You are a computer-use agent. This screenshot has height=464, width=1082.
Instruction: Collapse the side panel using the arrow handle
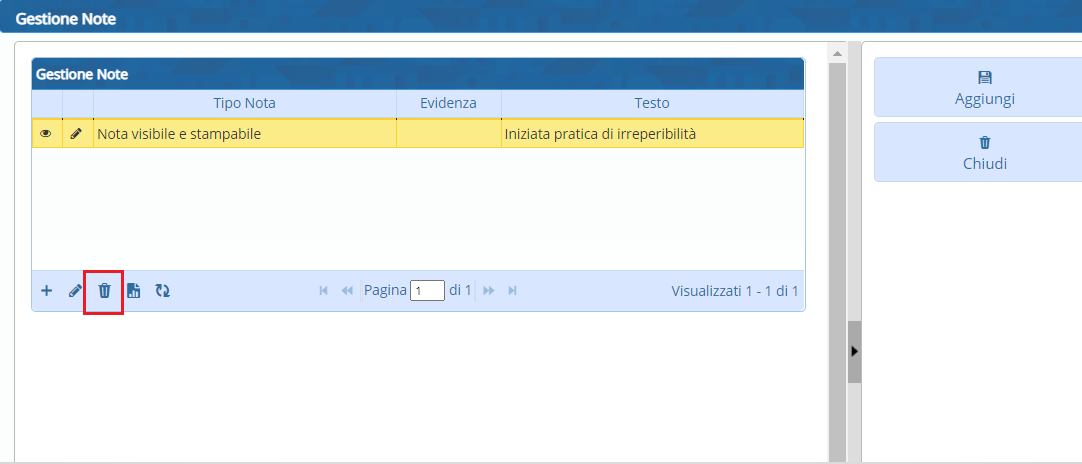pyautogui.click(x=854, y=352)
